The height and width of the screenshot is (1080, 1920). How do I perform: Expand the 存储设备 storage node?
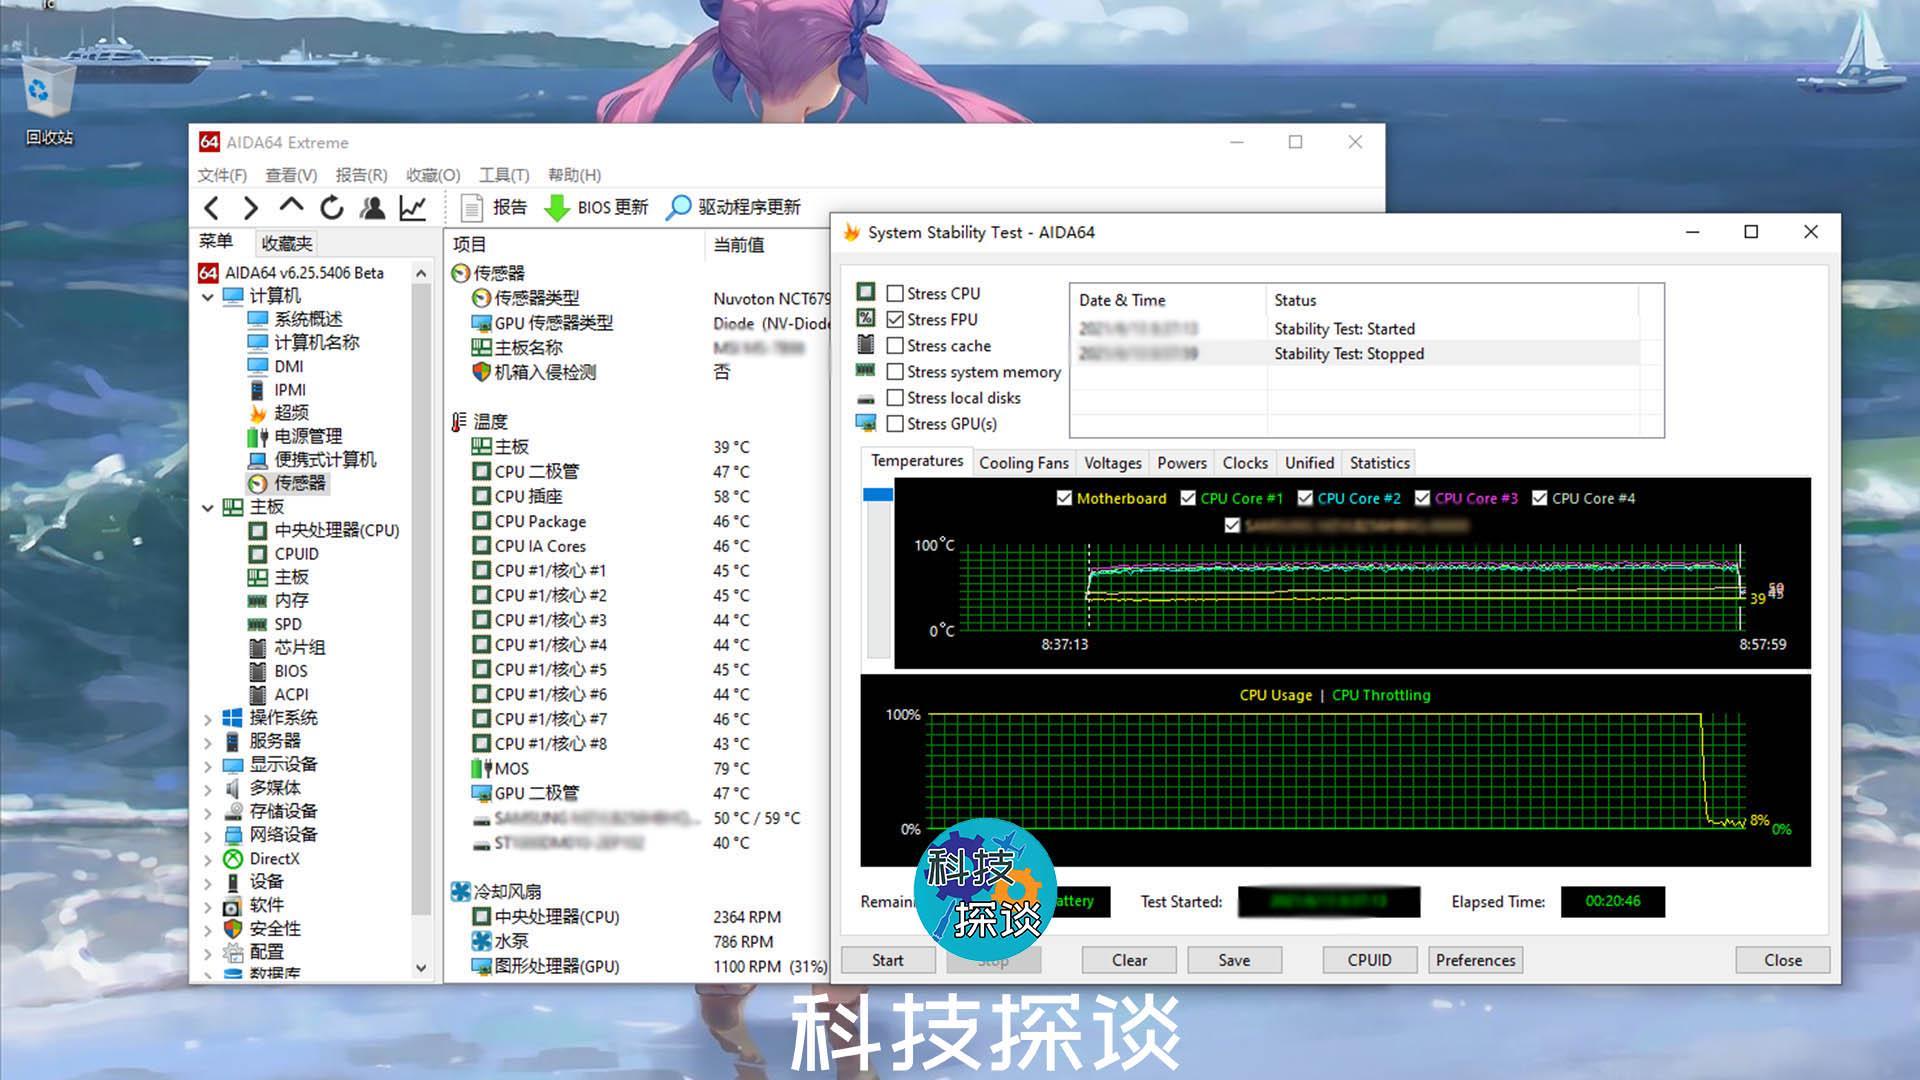click(x=208, y=812)
